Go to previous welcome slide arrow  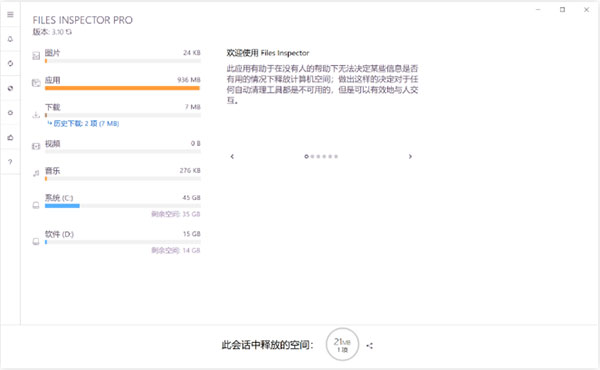(232, 156)
